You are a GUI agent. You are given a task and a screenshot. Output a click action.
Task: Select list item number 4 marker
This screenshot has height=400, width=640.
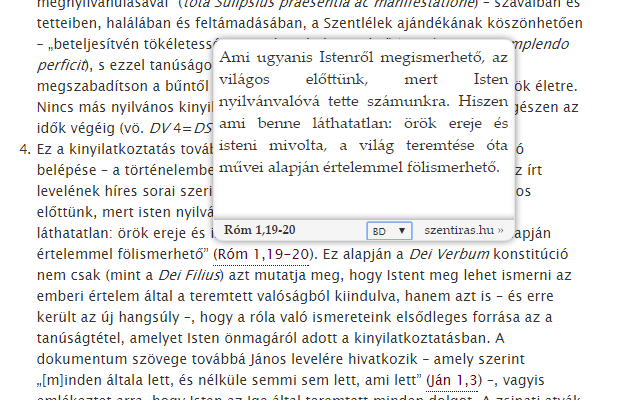[x=25, y=149]
